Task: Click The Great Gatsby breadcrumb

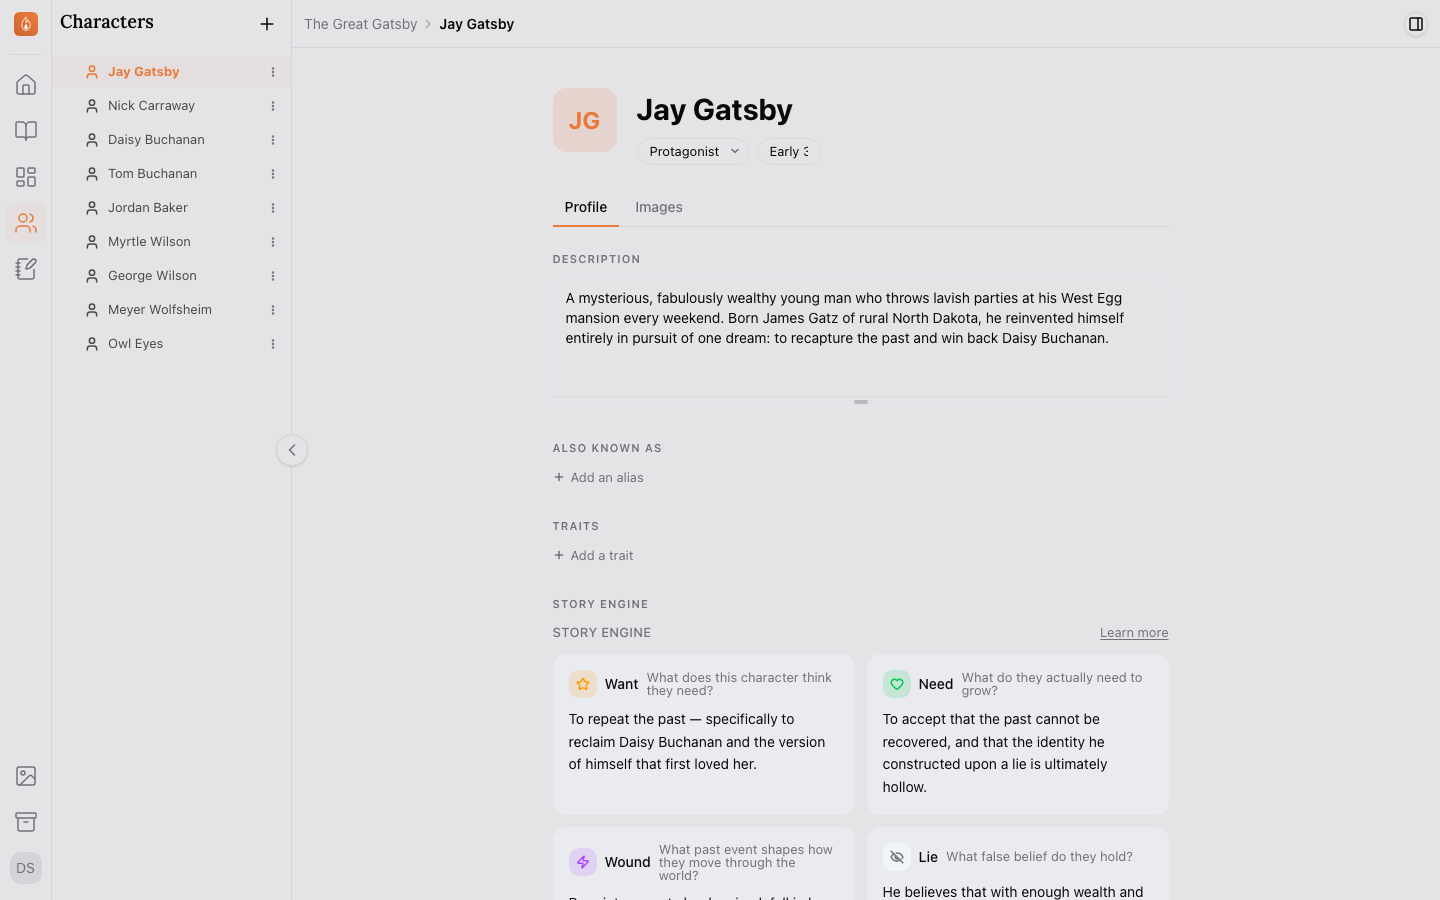Action: click(360, 24)
